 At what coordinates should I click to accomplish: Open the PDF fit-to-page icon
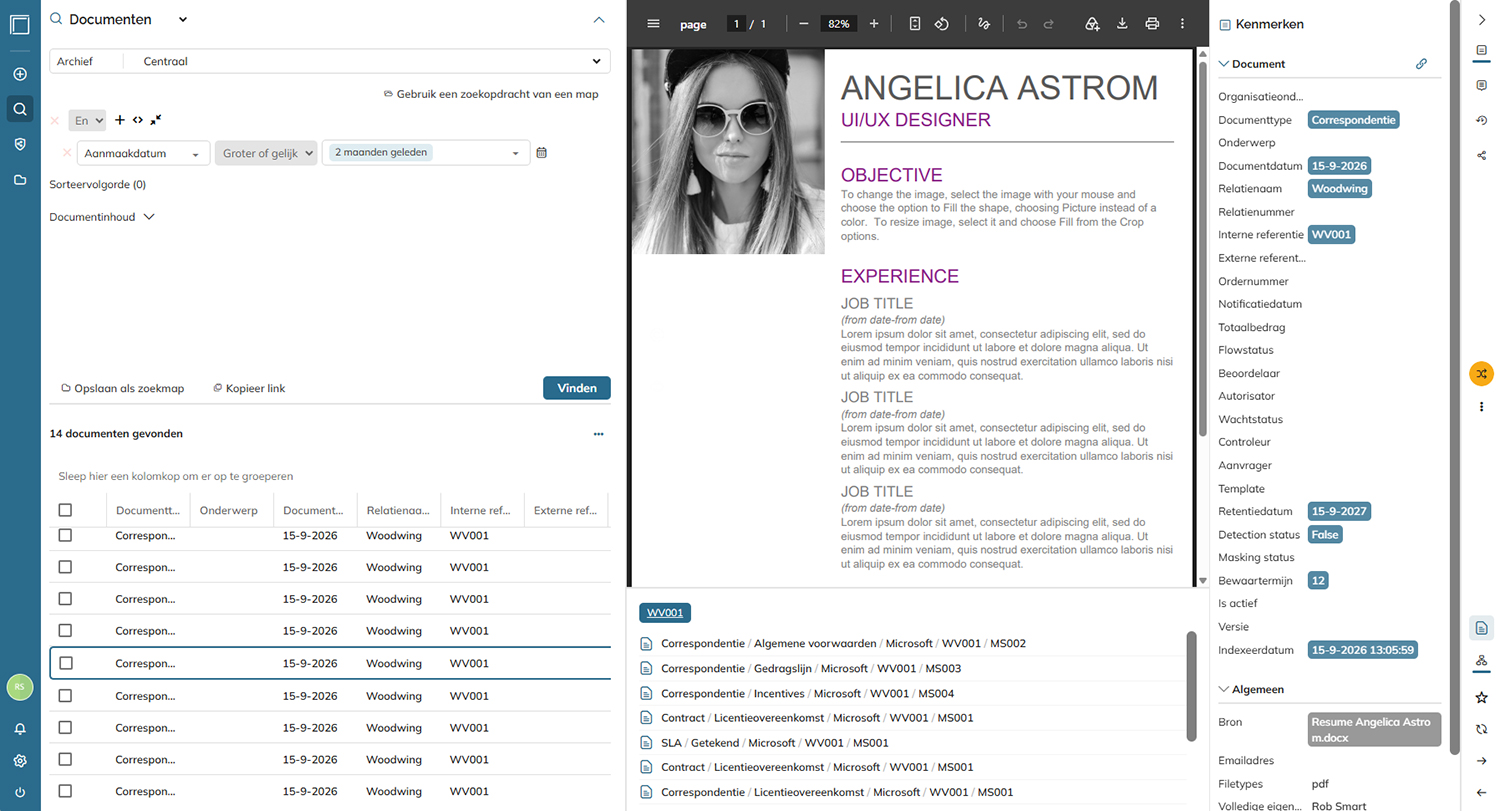click(x=914, y=23)
